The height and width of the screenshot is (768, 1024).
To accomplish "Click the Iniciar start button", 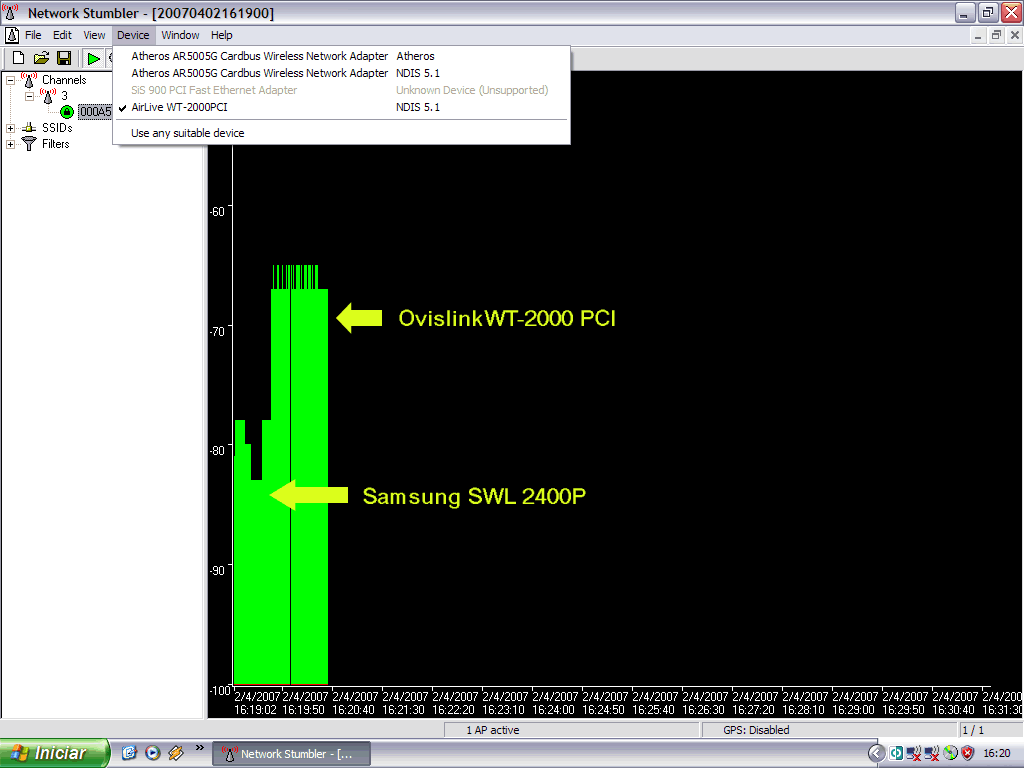I will click(x=54, y=753).
